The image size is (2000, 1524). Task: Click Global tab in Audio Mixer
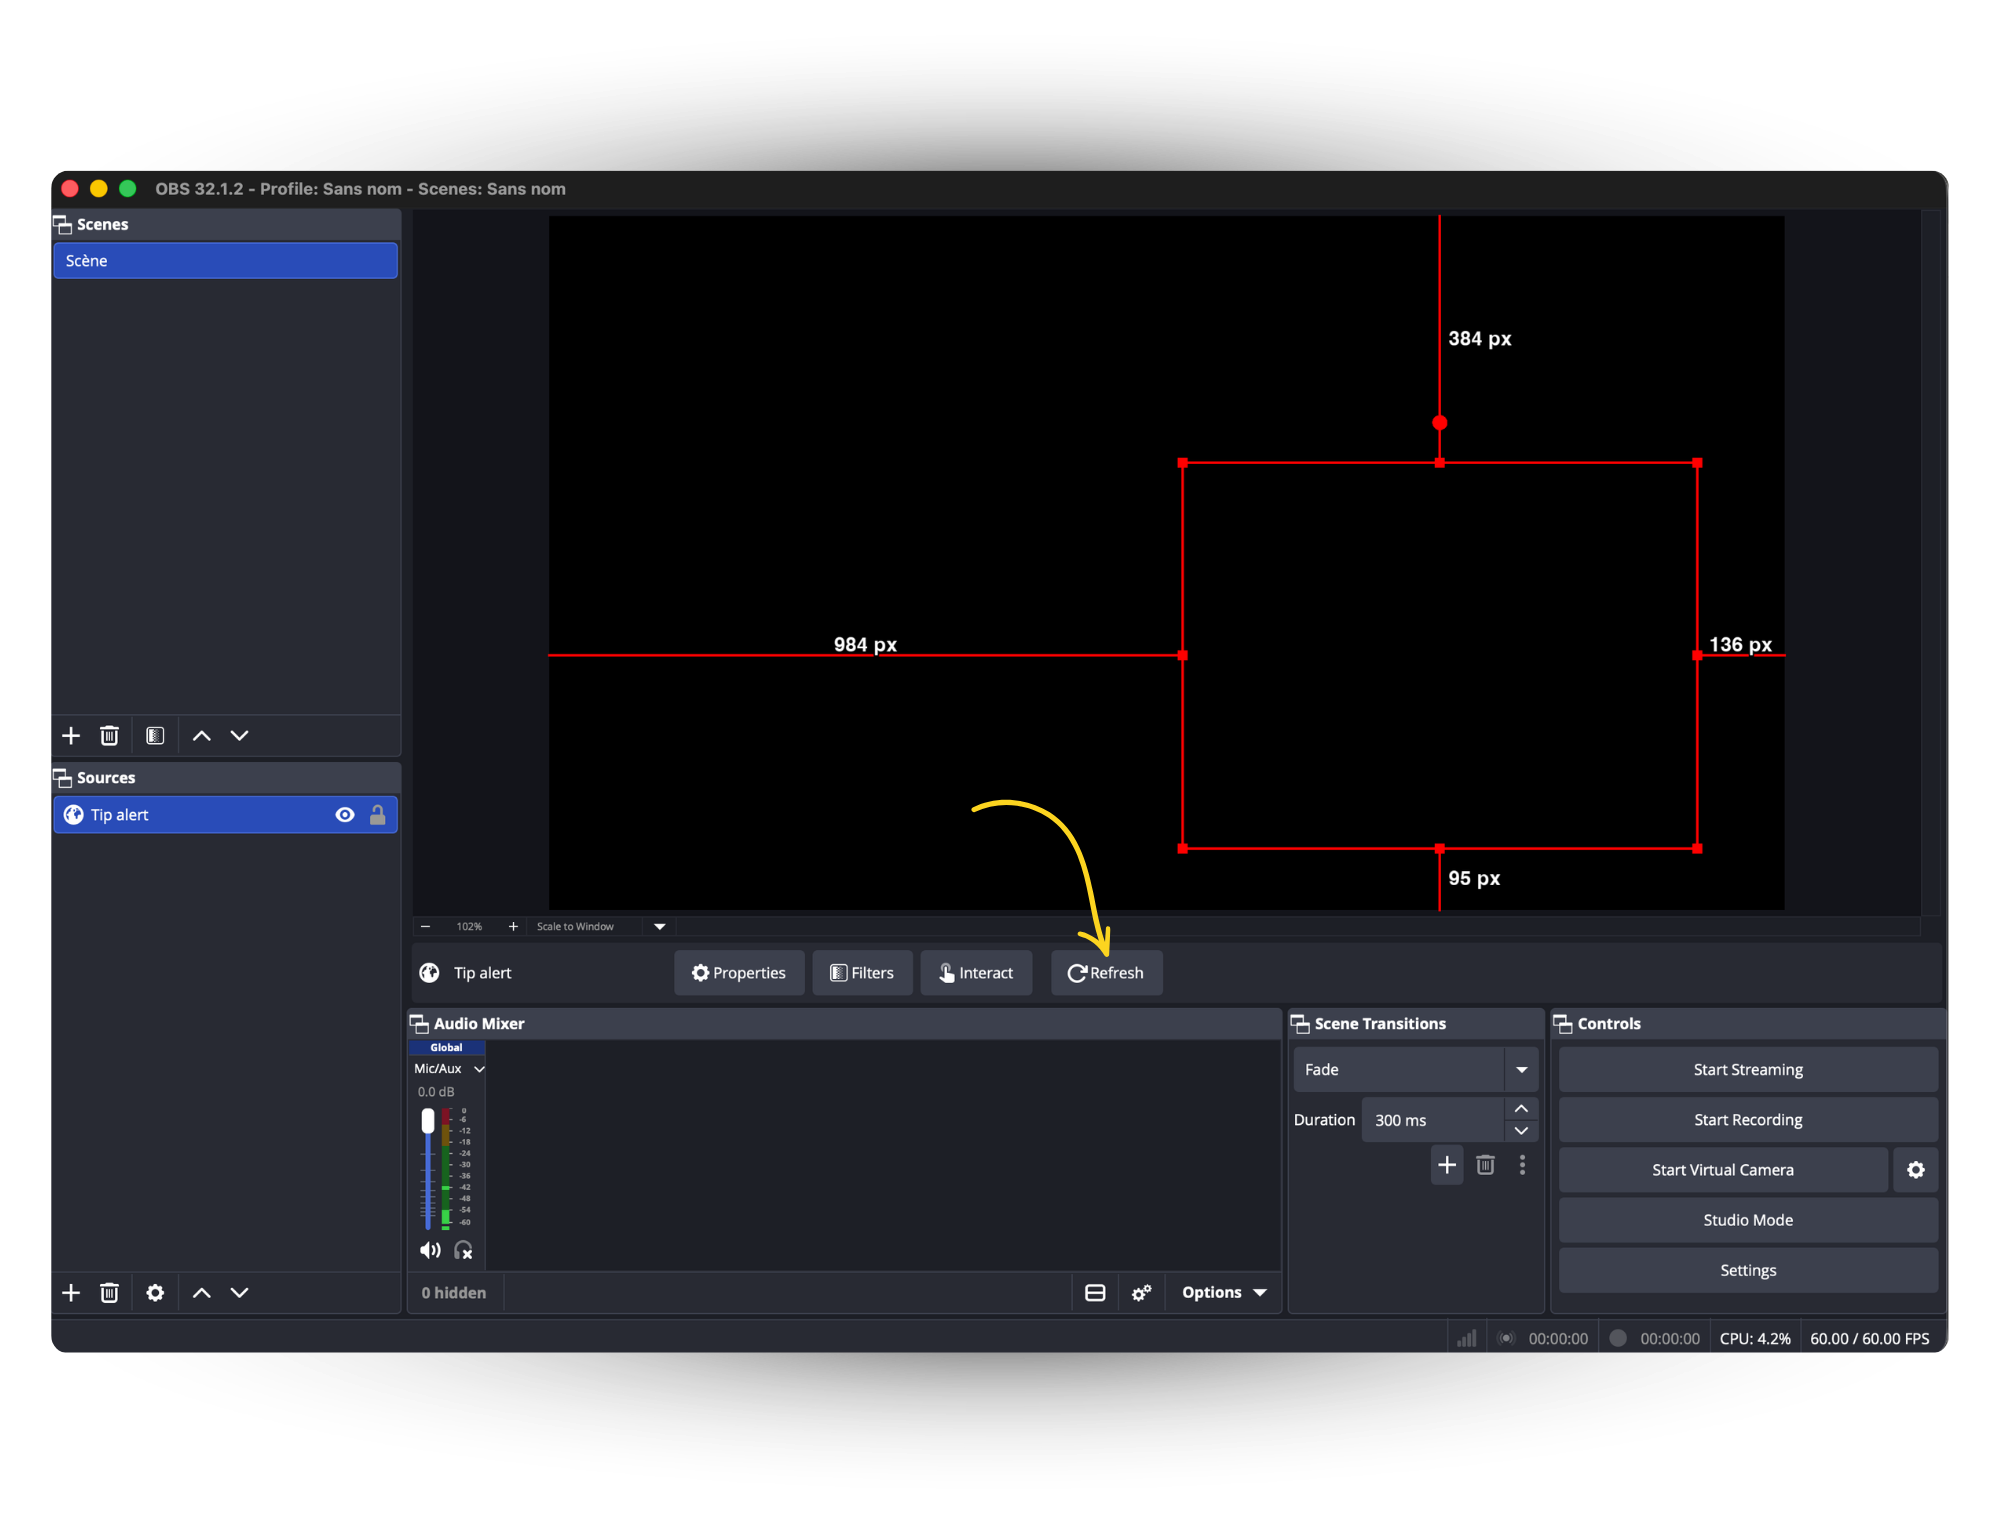pos(446,1047)
